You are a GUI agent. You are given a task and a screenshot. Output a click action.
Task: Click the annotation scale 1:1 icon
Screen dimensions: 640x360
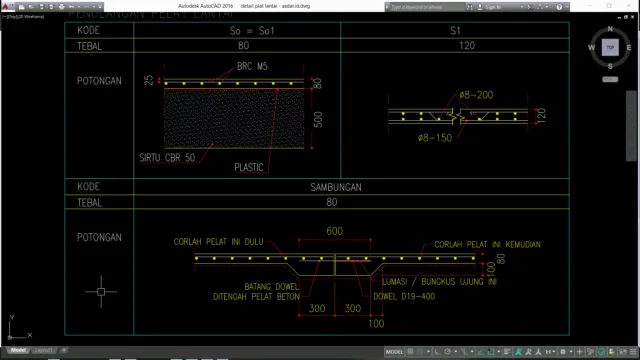tap(548, 352)
